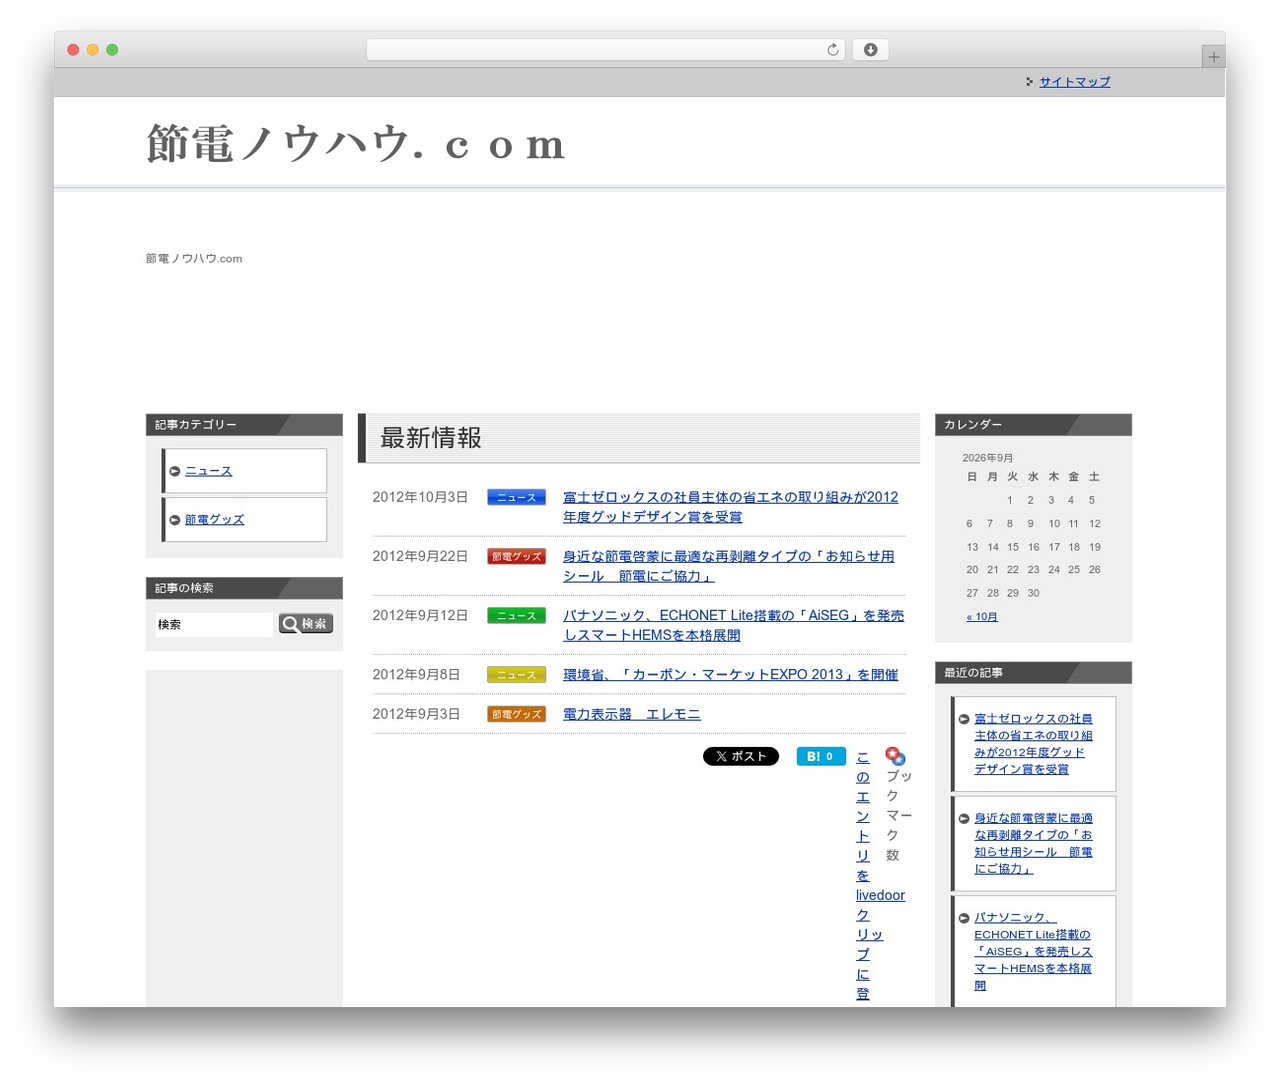This screenshot has width=1280, height=1084.
Task: Click the livedoor clip bookmark icon
Action: point(895,756)
